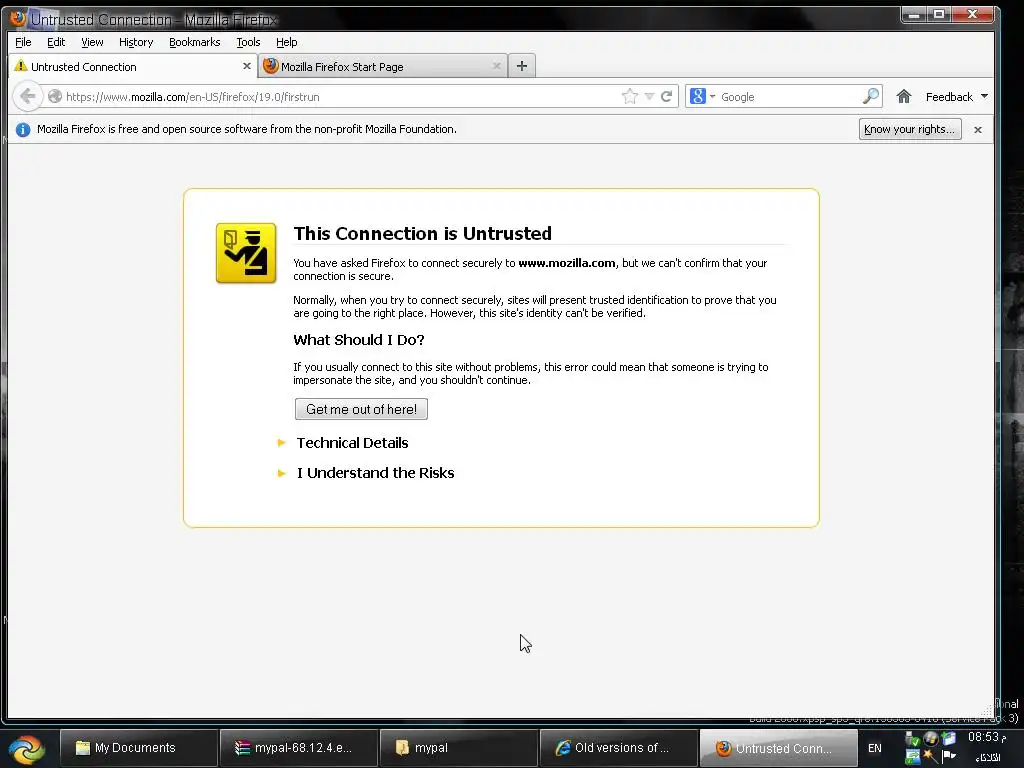Open the mypal folder taskbar item
Screen dimensions: 1024x768
(458, 748)
